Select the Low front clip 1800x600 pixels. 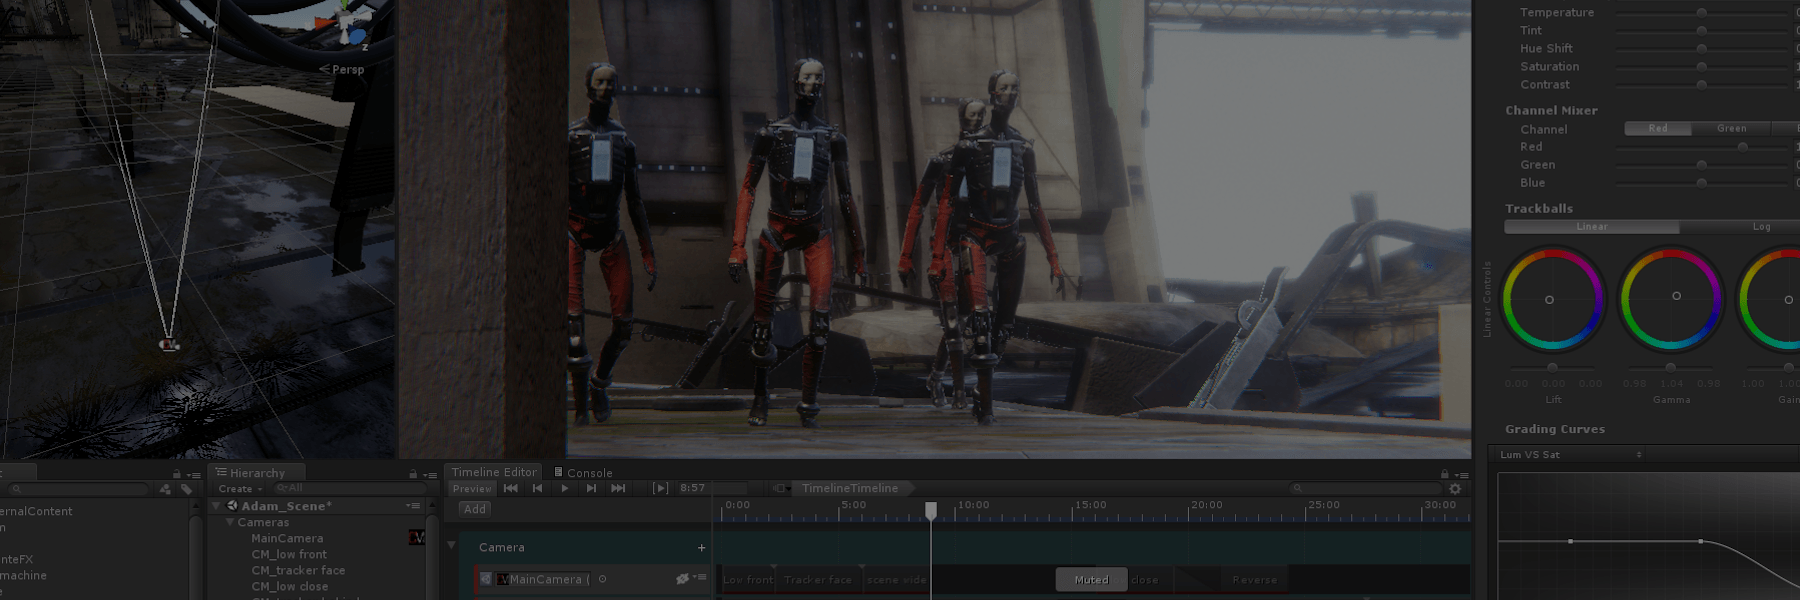[x=747, y=580]
